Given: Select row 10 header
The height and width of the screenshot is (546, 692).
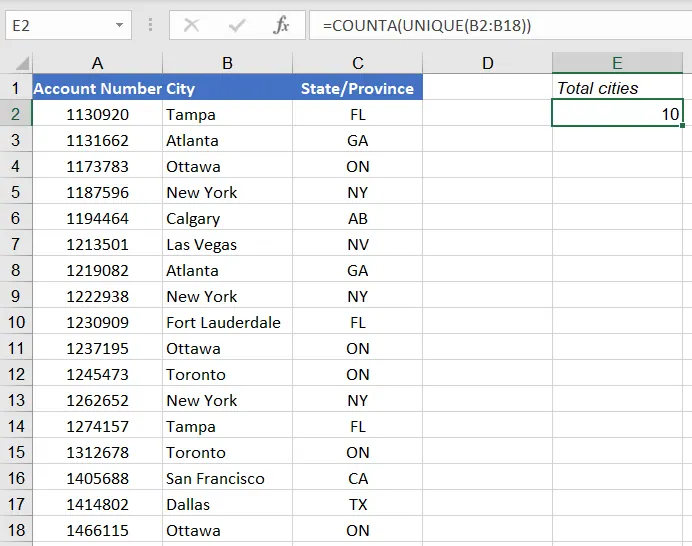Looking at the screenshot, I should 16,322.
